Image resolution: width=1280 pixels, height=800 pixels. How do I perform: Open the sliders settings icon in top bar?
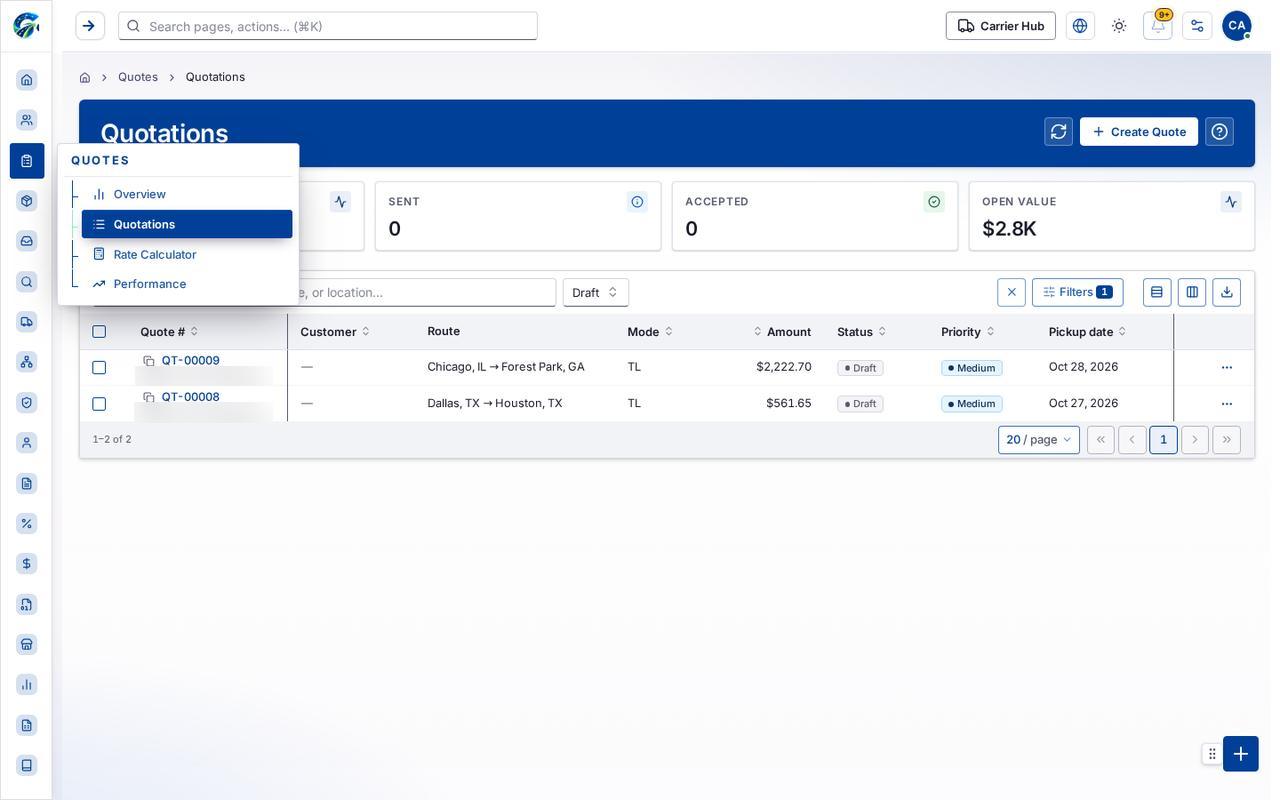1197,26
